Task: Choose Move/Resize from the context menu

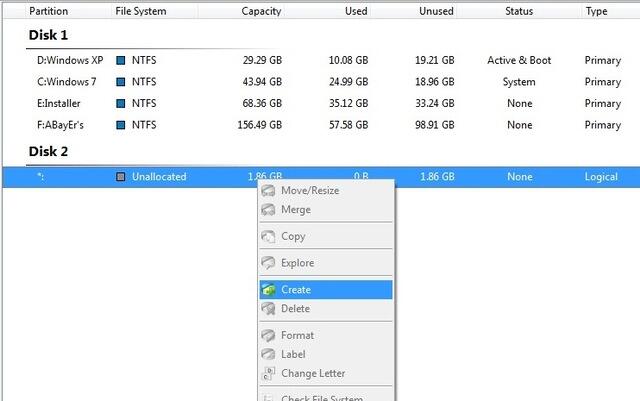Action: click(326, 190)
